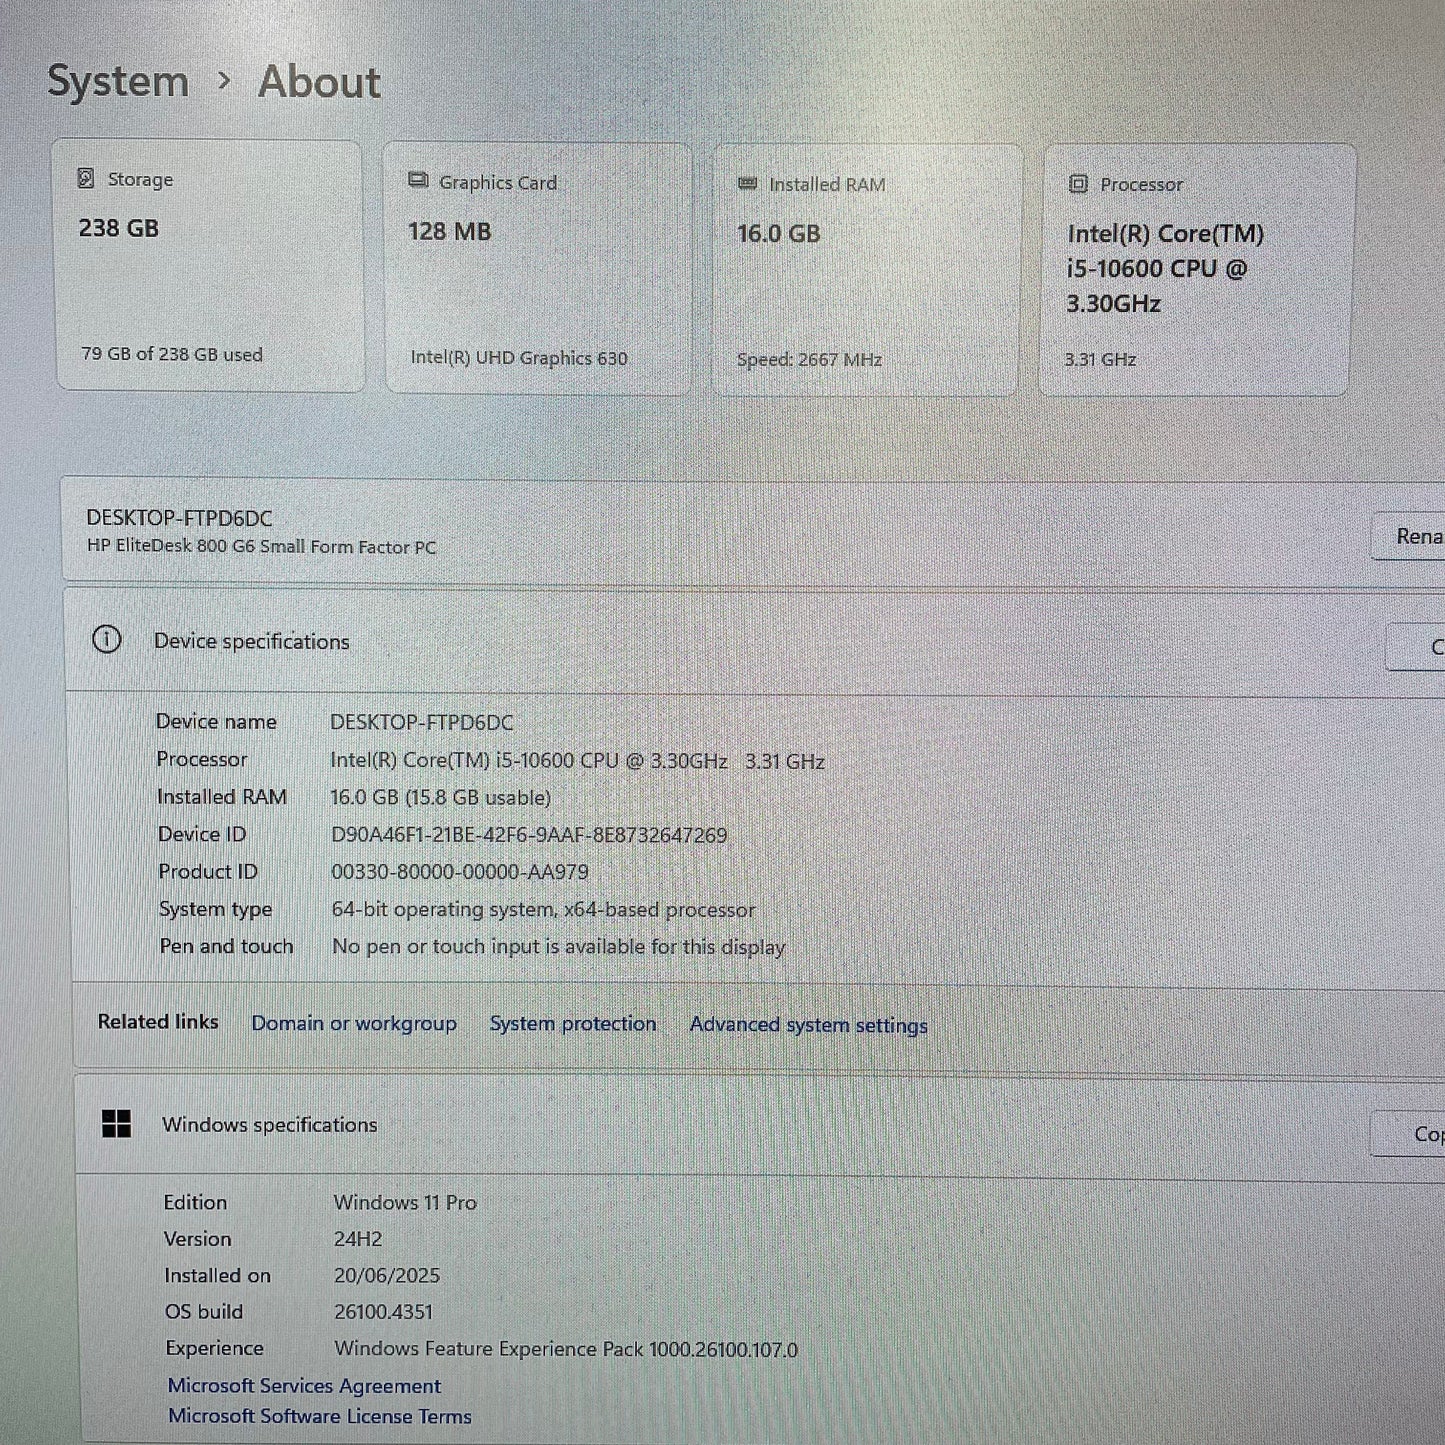Open Microsoft Software License Terms
This screenshot has width=1445, height=1445.
(x=320, y=1416)
